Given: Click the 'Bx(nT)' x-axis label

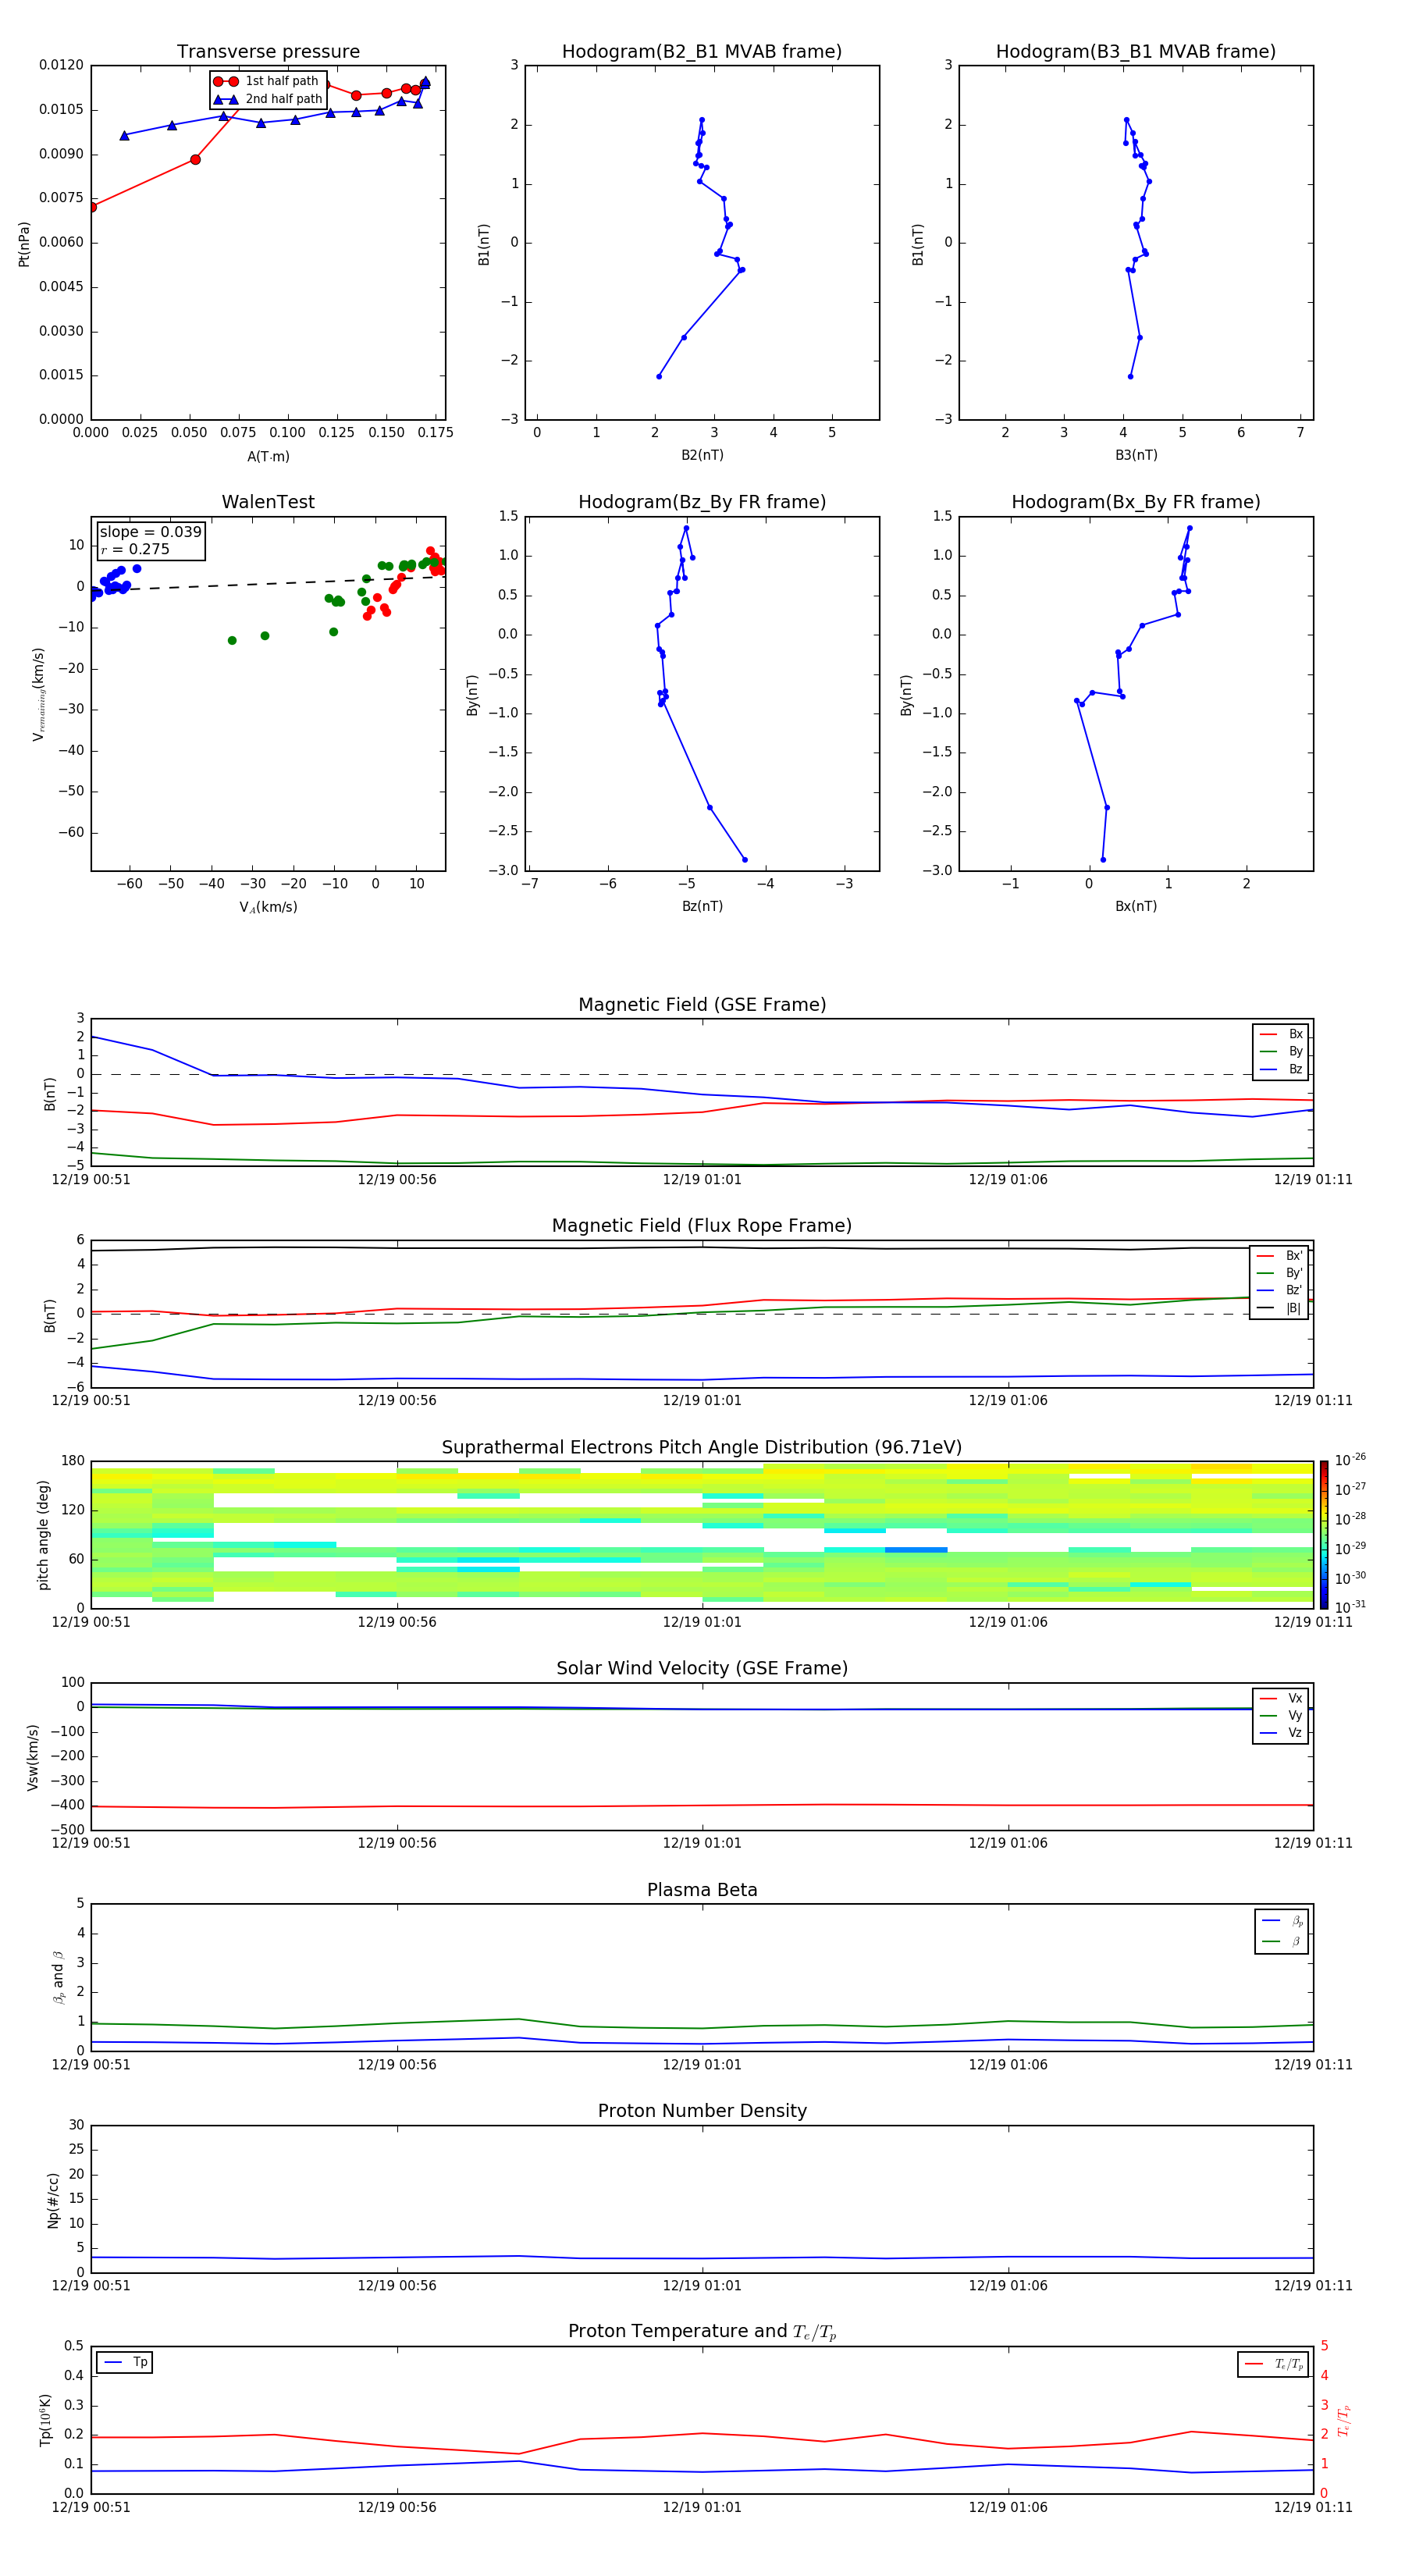Looking at the screenshot, I should [1136, 906].
